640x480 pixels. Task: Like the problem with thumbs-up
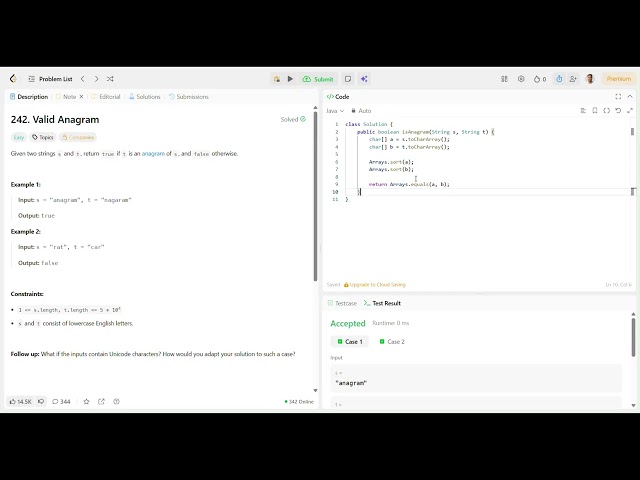pyautogui.click(x=20, y=402)
